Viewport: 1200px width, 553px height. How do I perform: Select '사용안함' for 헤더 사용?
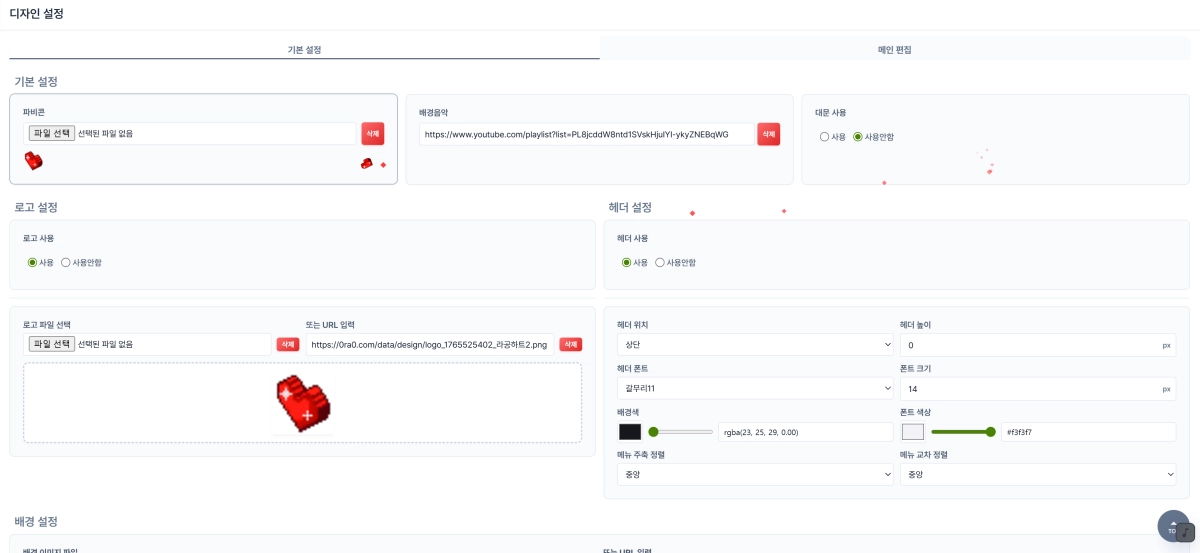(x=660, y=263)
